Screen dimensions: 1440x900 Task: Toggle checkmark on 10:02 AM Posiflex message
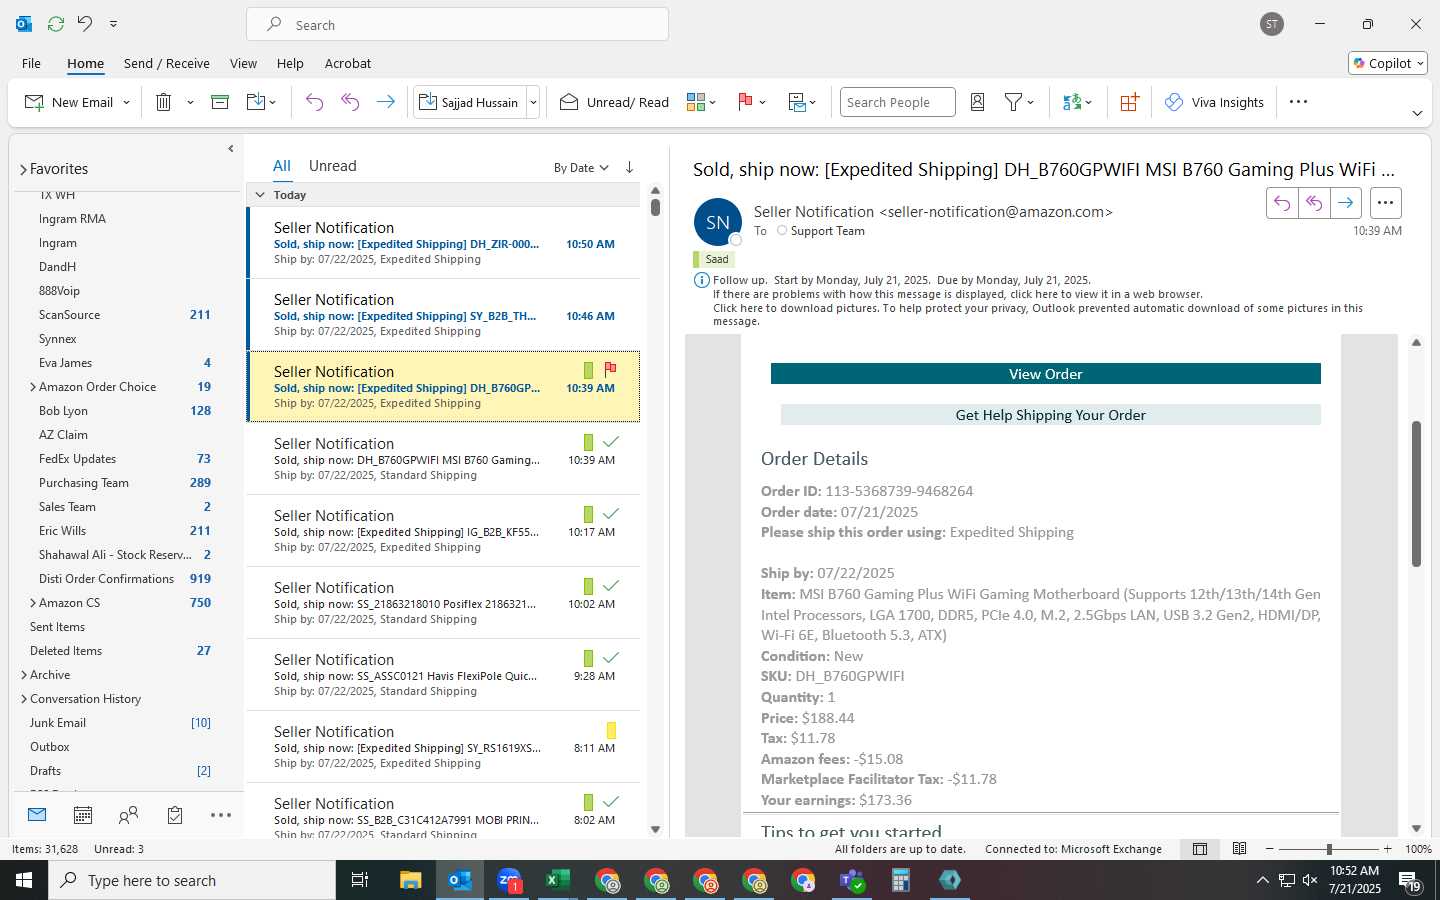pyautogui.click(x=611, y=586)
